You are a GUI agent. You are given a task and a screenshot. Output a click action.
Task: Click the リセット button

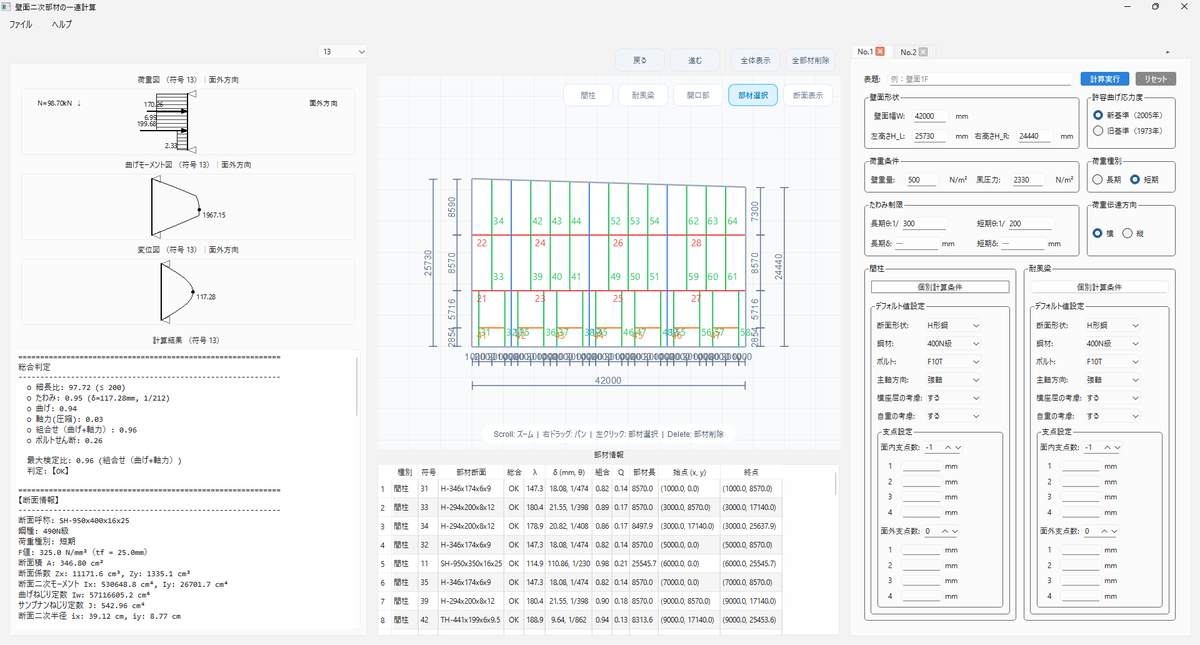1154,78
